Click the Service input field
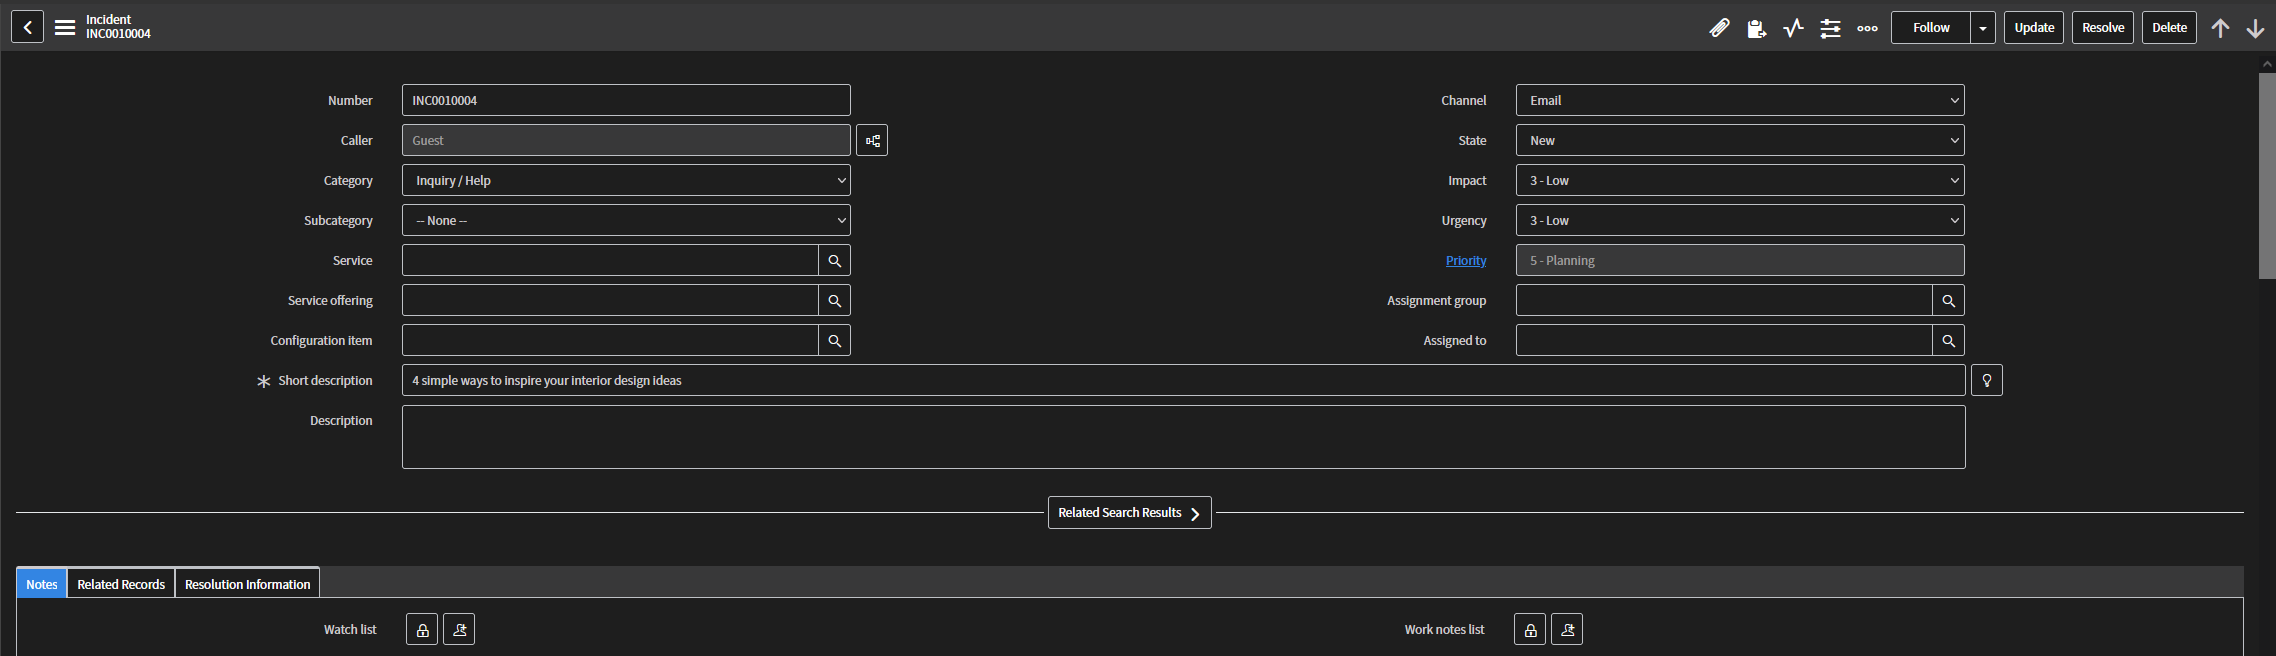 click(x=610, y=260)
